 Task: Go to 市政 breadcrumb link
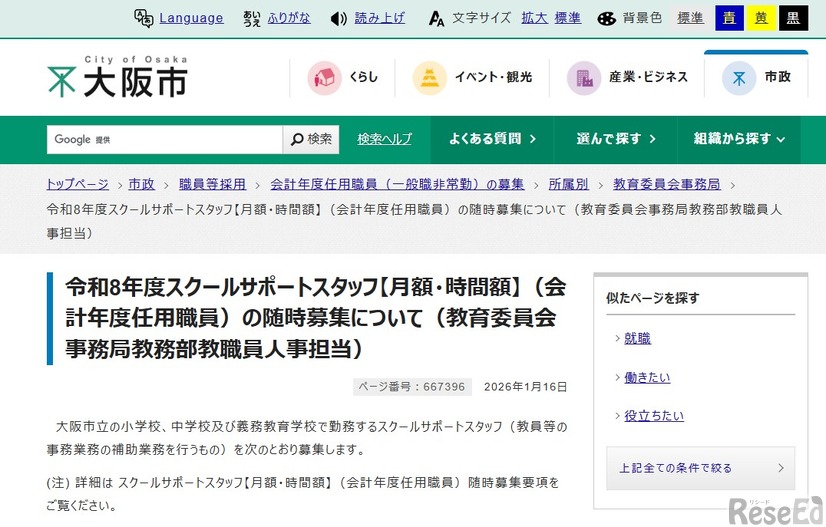coord(142,184)
